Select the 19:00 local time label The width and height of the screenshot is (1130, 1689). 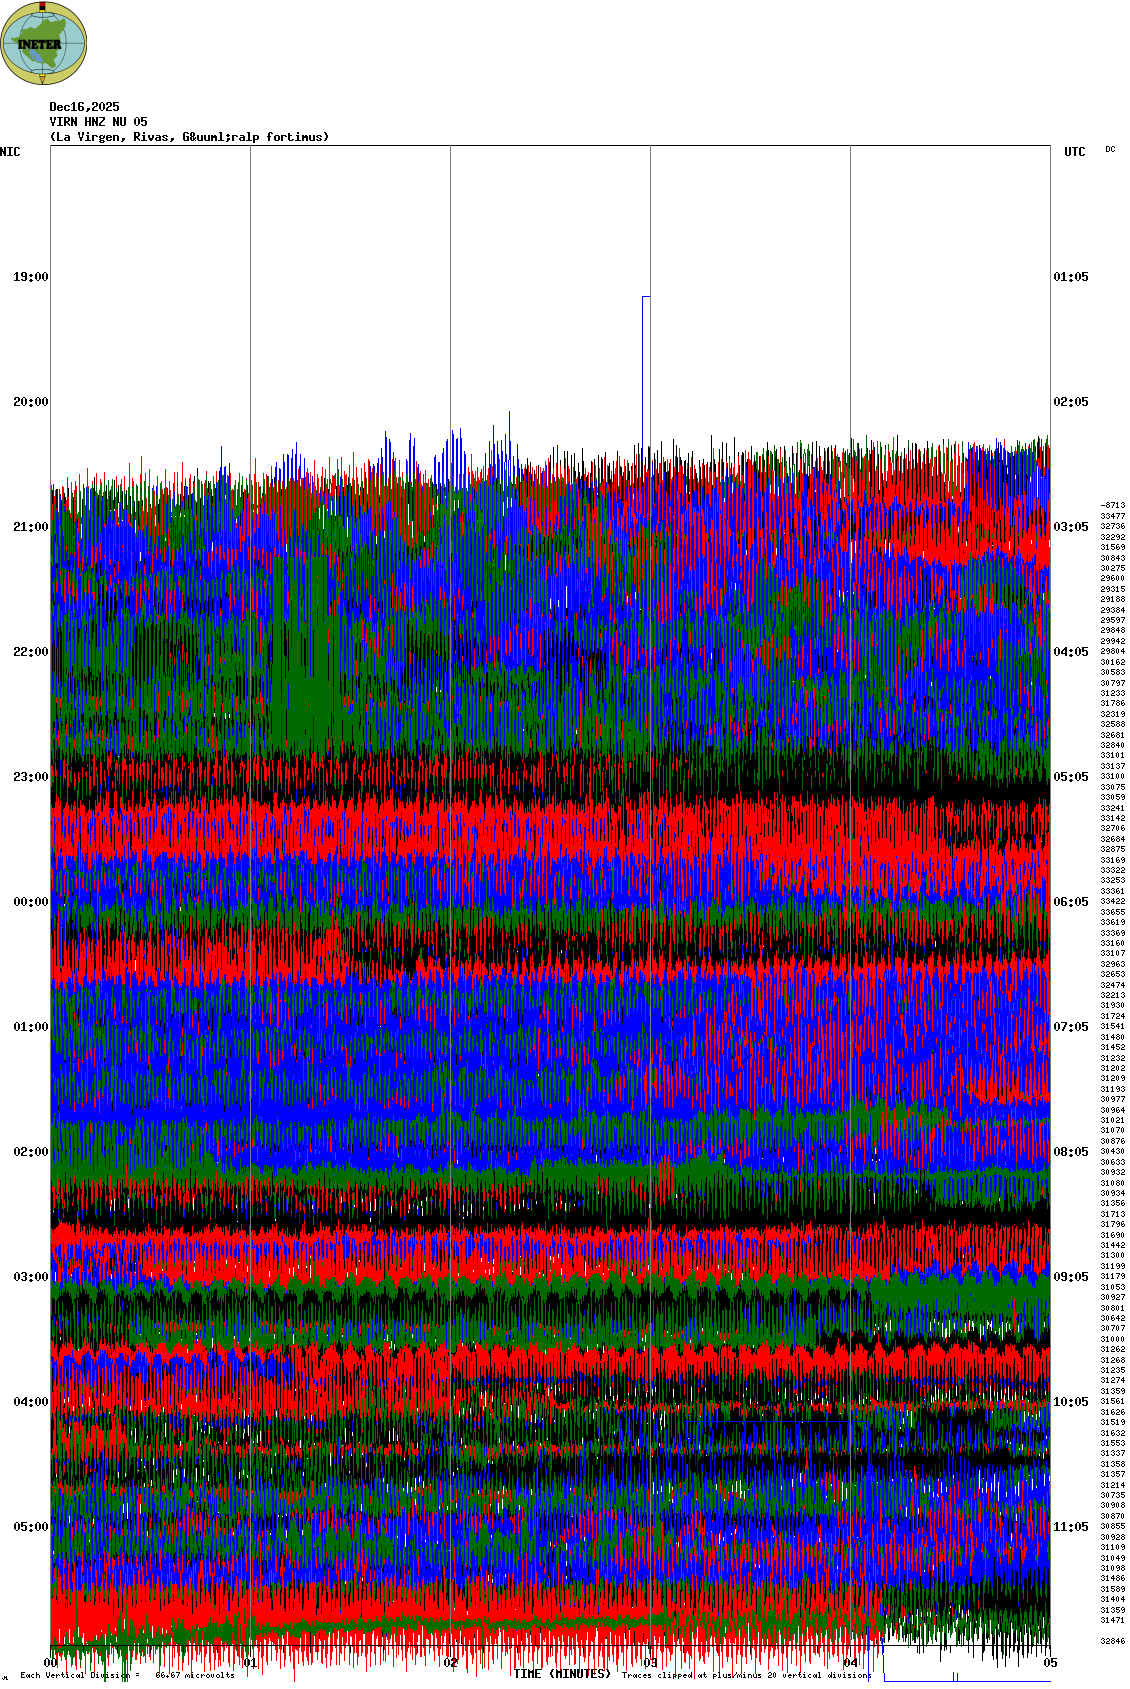click(x=30, y=277)
